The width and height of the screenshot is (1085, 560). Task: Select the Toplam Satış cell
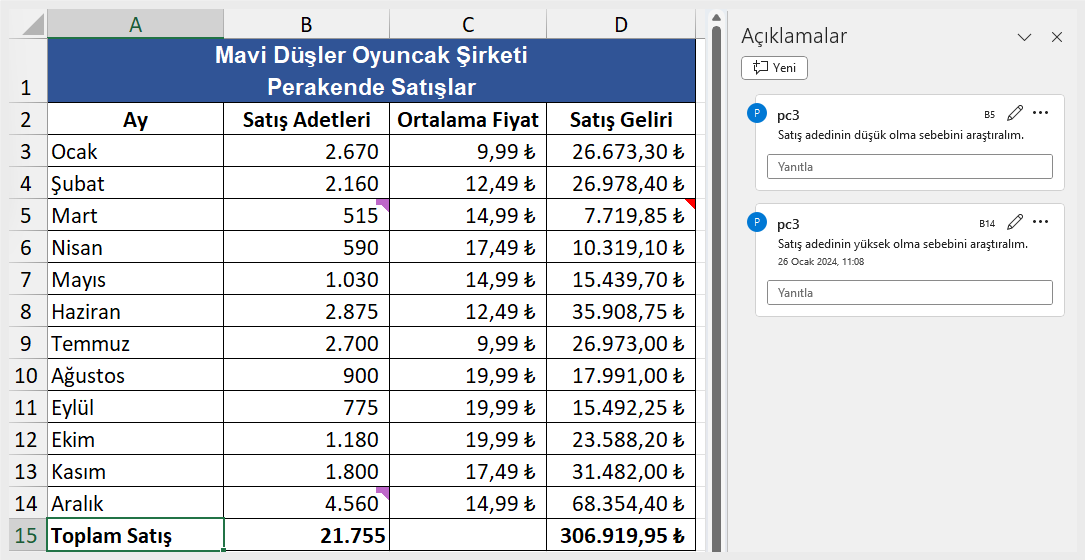(x=136, y=535)
